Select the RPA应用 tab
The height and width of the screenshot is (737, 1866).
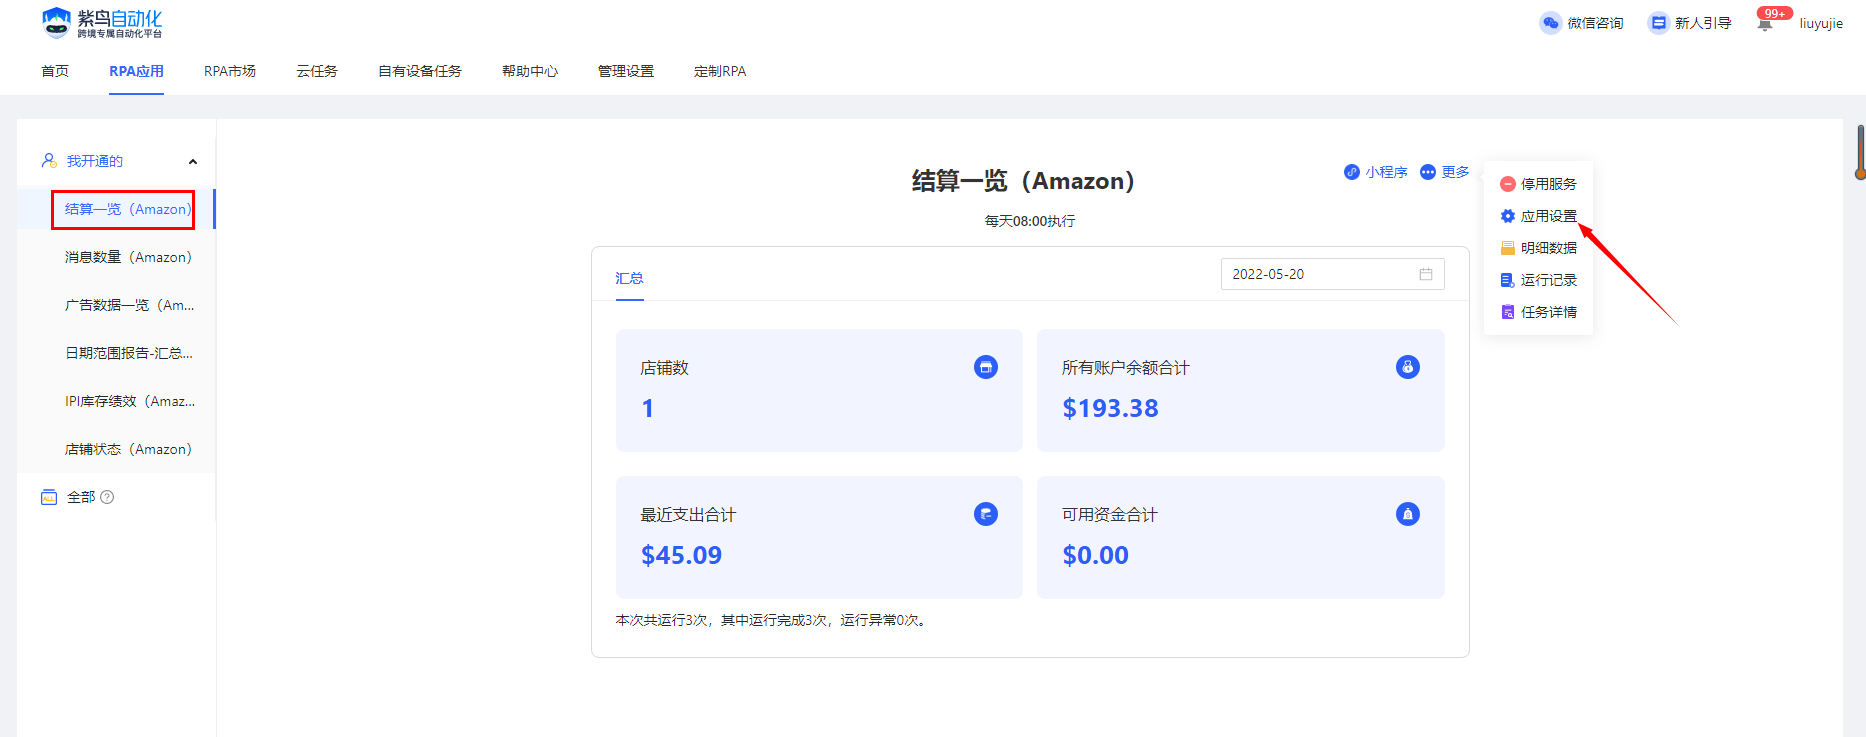pyautogui.click(x=137, y=71)
